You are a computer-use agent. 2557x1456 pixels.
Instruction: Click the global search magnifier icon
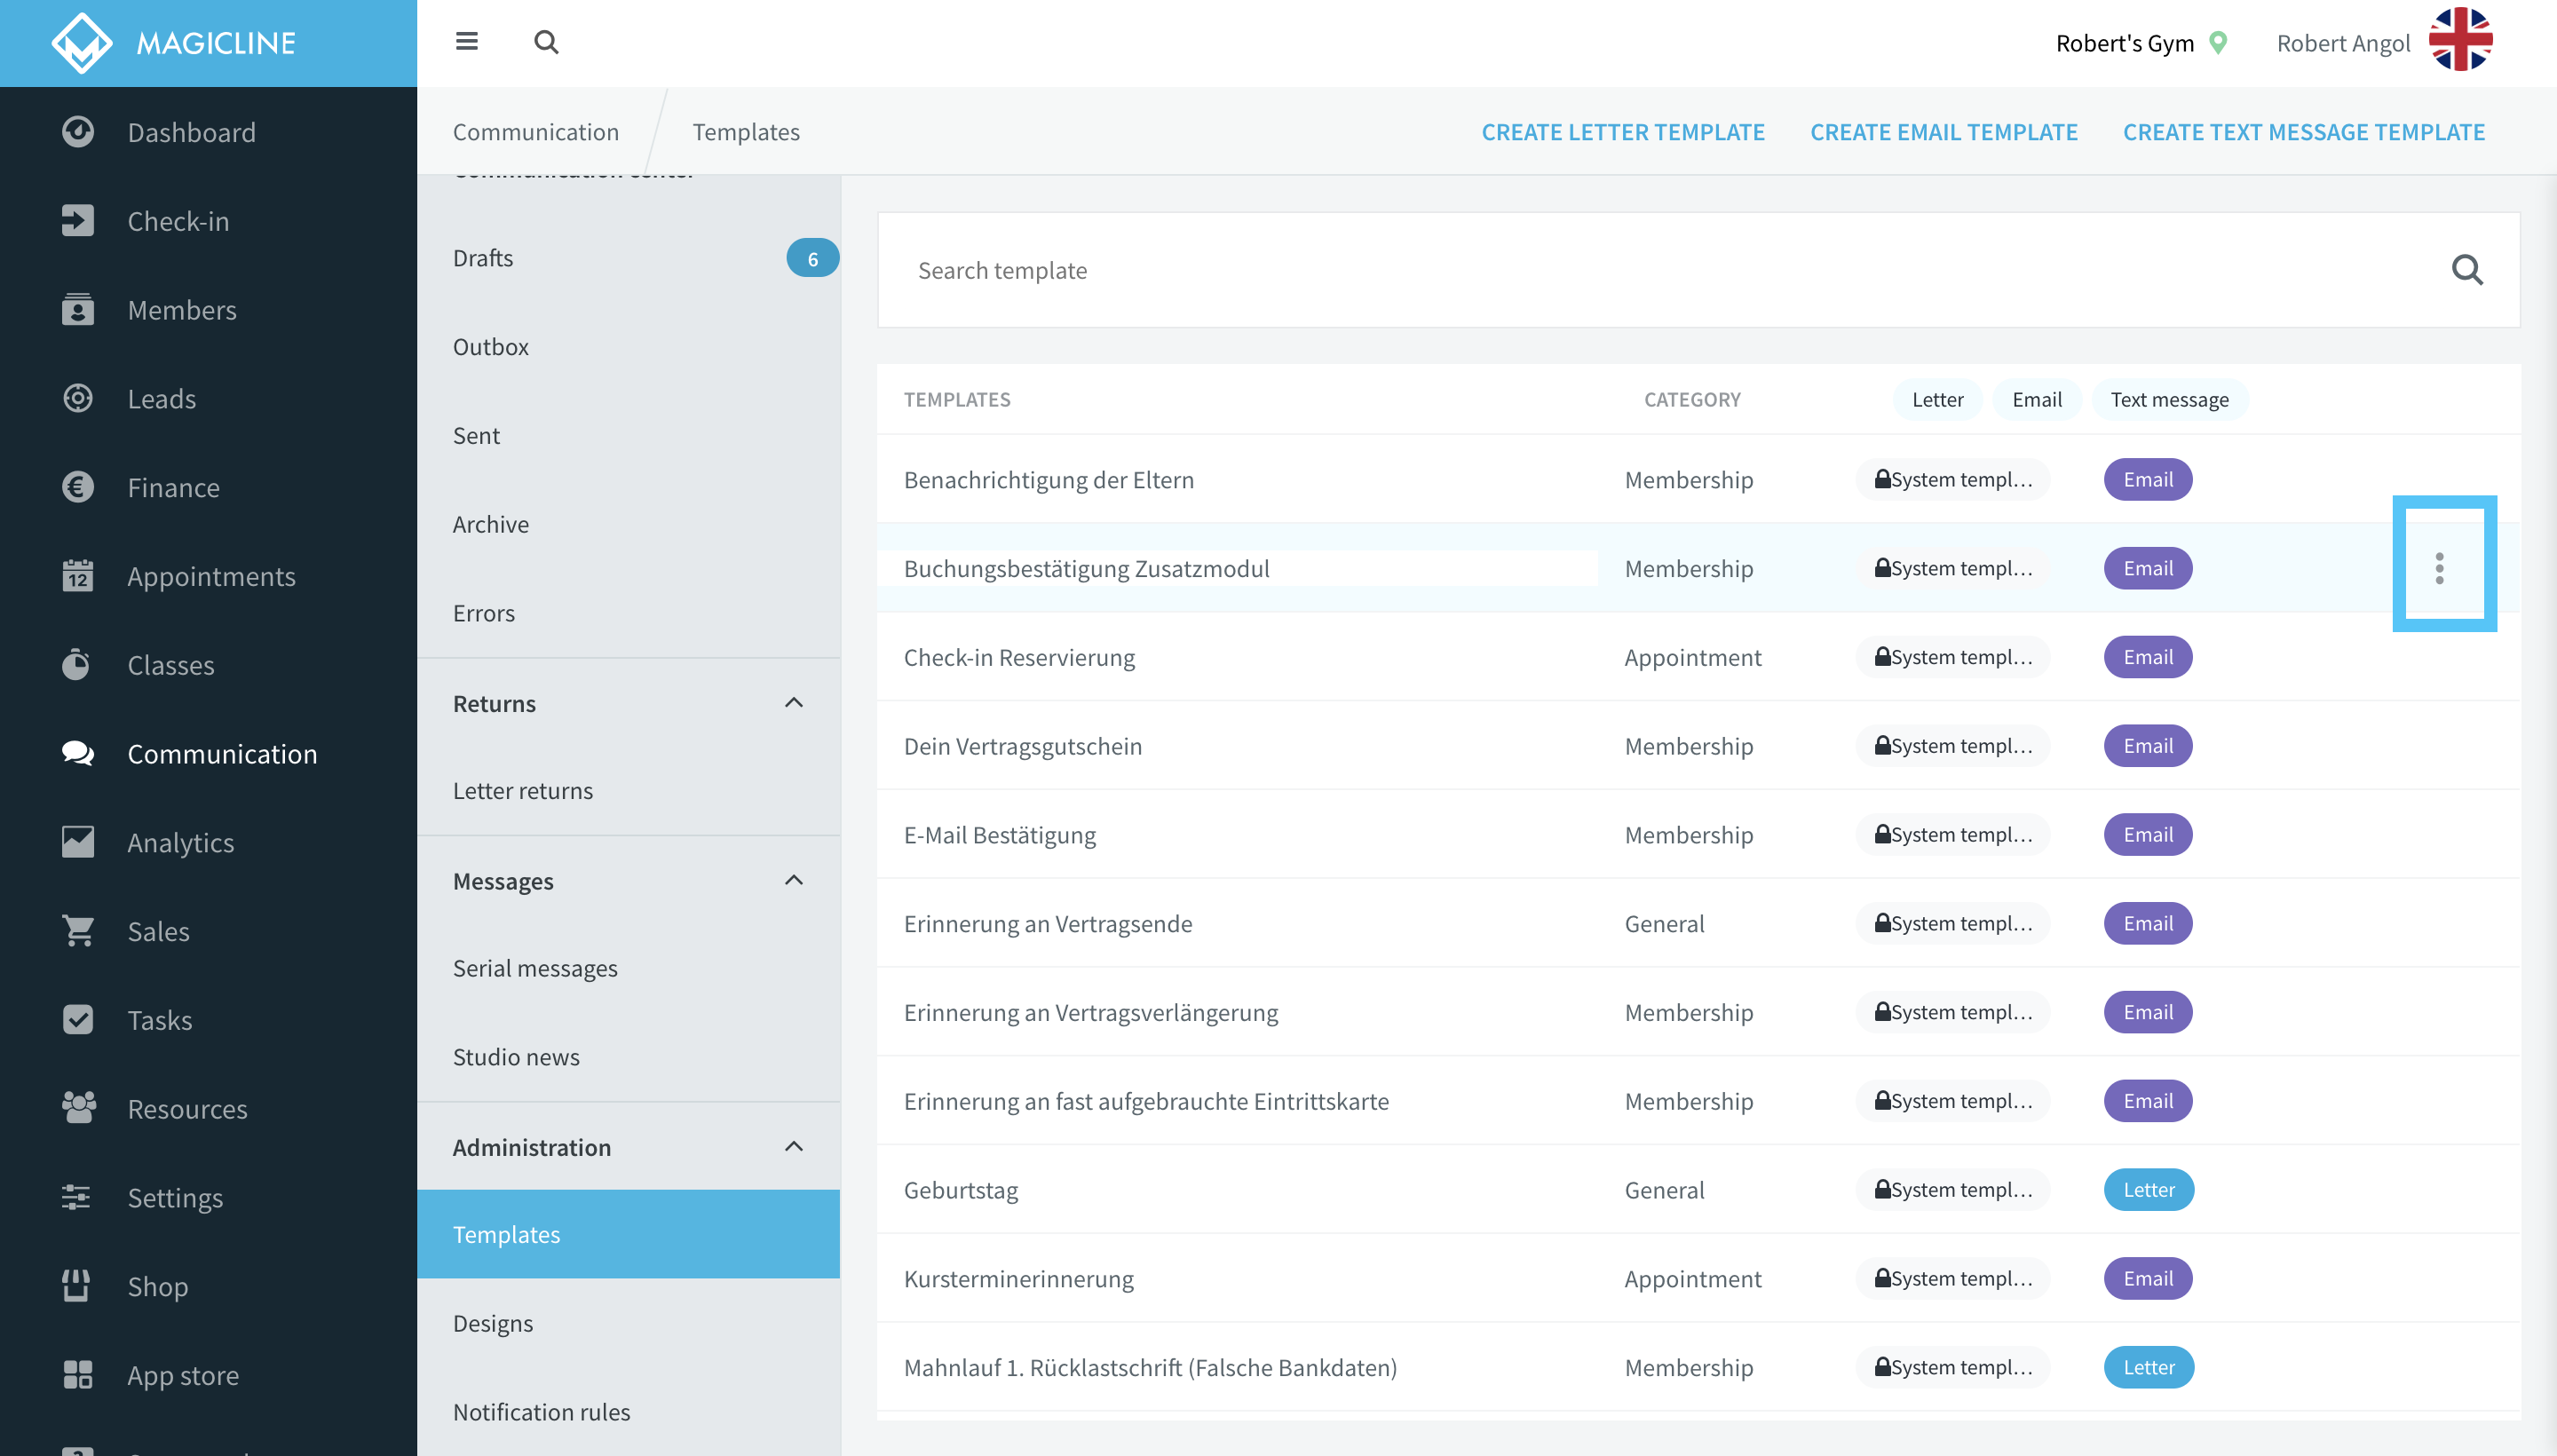[546, 42]
